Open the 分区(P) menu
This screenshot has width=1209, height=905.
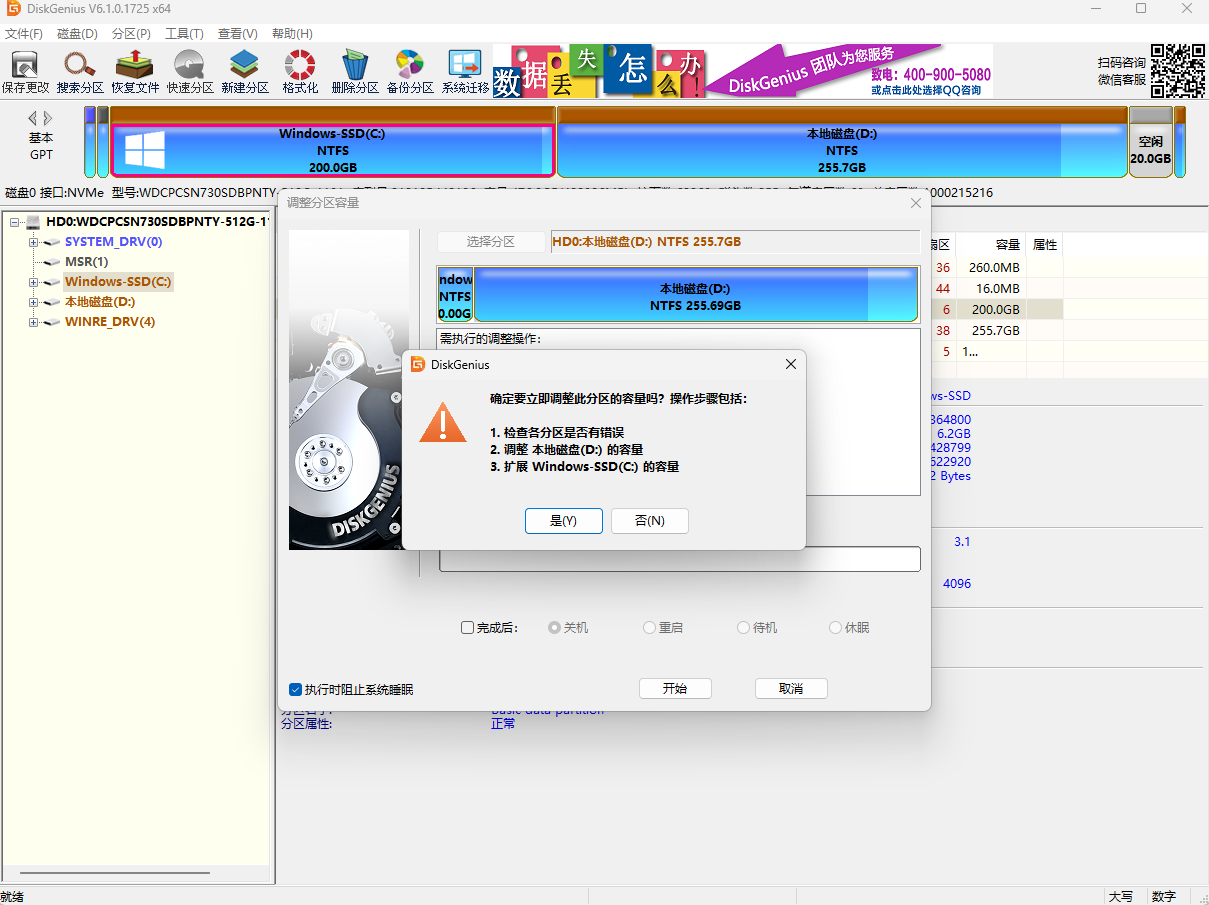click(x=131, y=34)
